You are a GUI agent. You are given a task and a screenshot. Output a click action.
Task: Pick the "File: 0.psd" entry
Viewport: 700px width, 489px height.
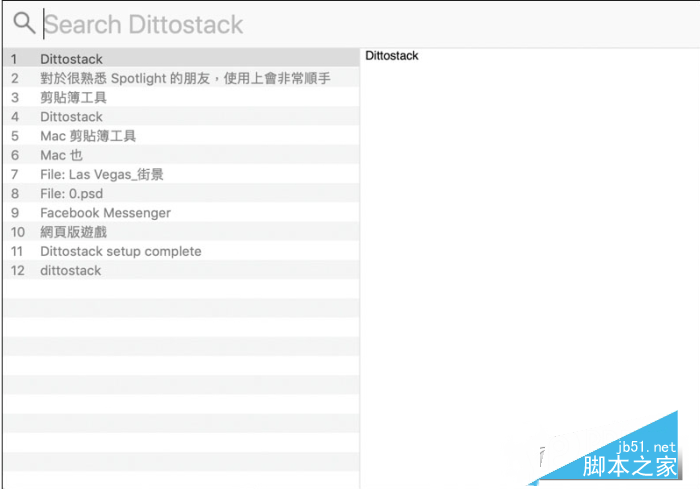coord(181,193)
